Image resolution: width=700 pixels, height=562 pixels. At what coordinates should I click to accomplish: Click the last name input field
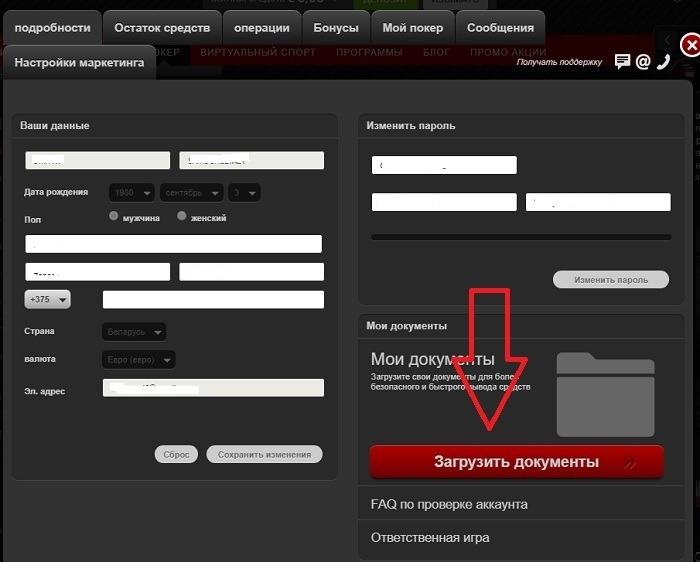[251, 160]
